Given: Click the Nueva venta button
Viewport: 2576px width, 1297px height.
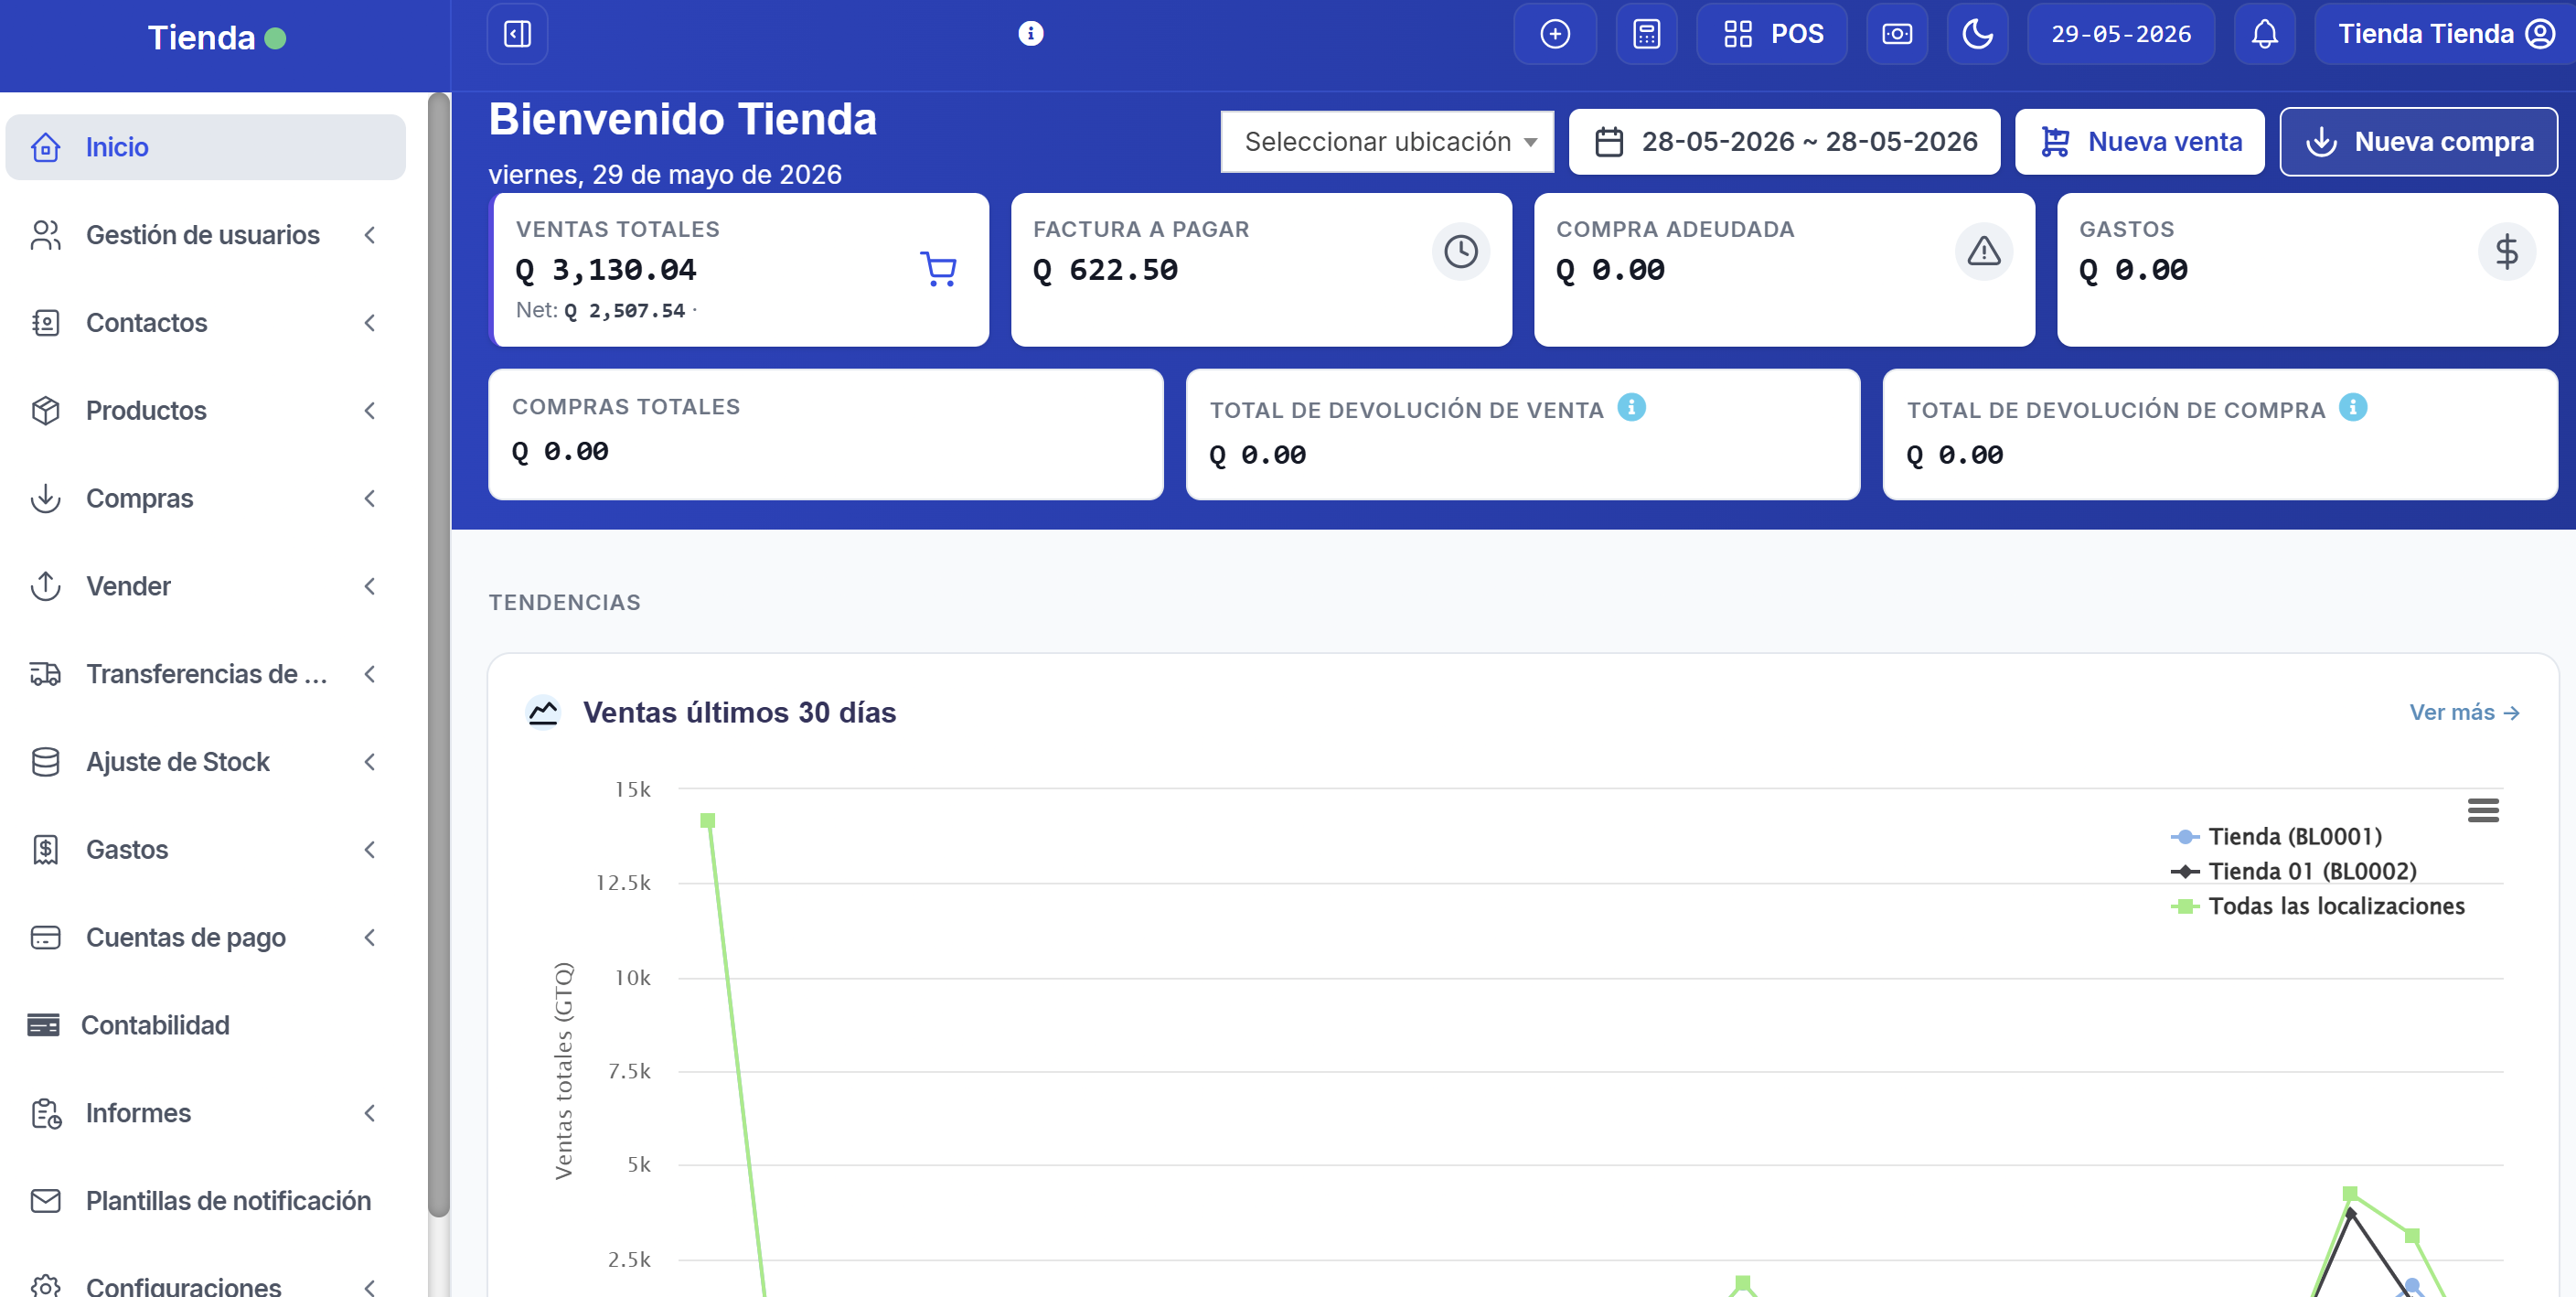Looking at the screenshot, I should tap(2139, 142).
